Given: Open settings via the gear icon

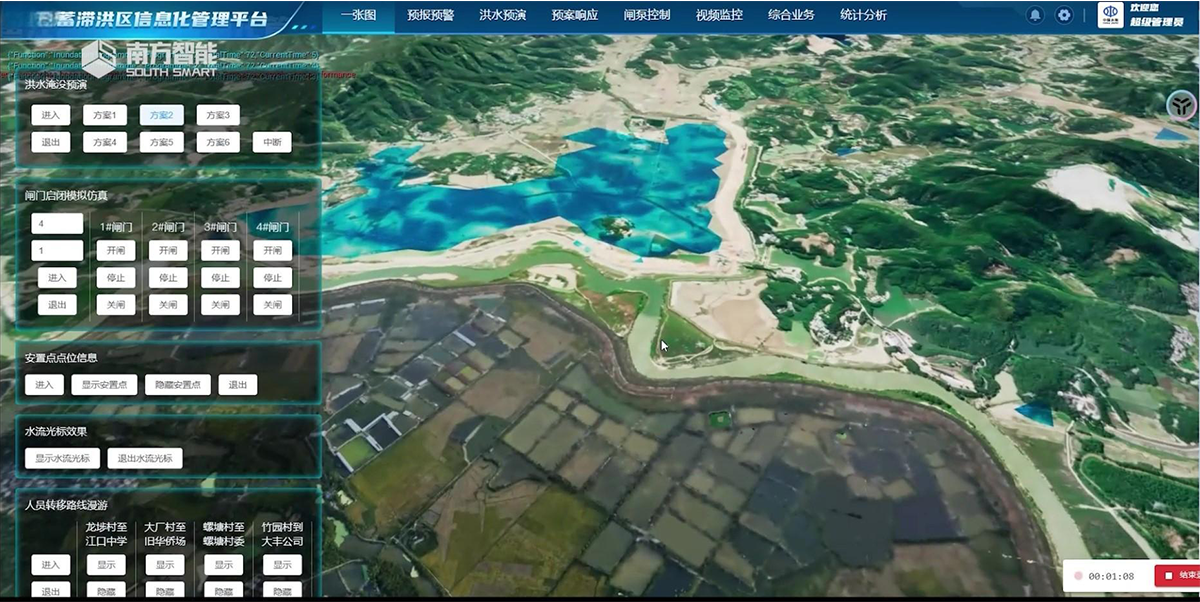Looking at the screenshot, I should [1064, 15].
